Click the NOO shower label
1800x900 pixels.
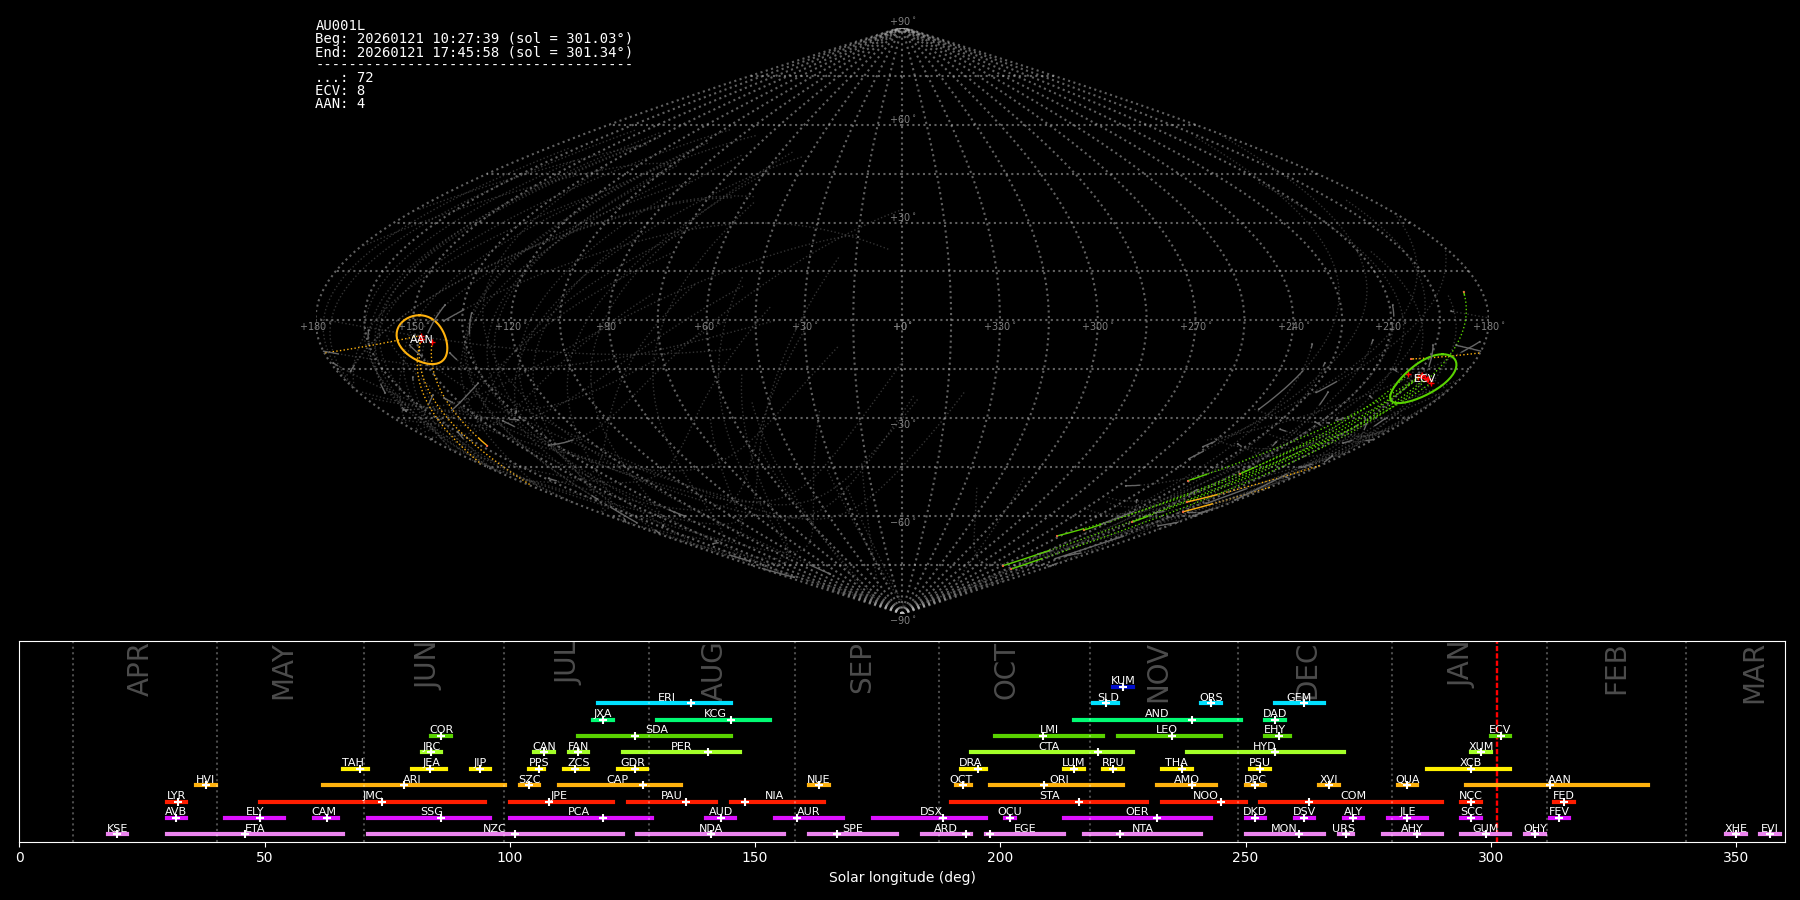[x=1206, y=796]
